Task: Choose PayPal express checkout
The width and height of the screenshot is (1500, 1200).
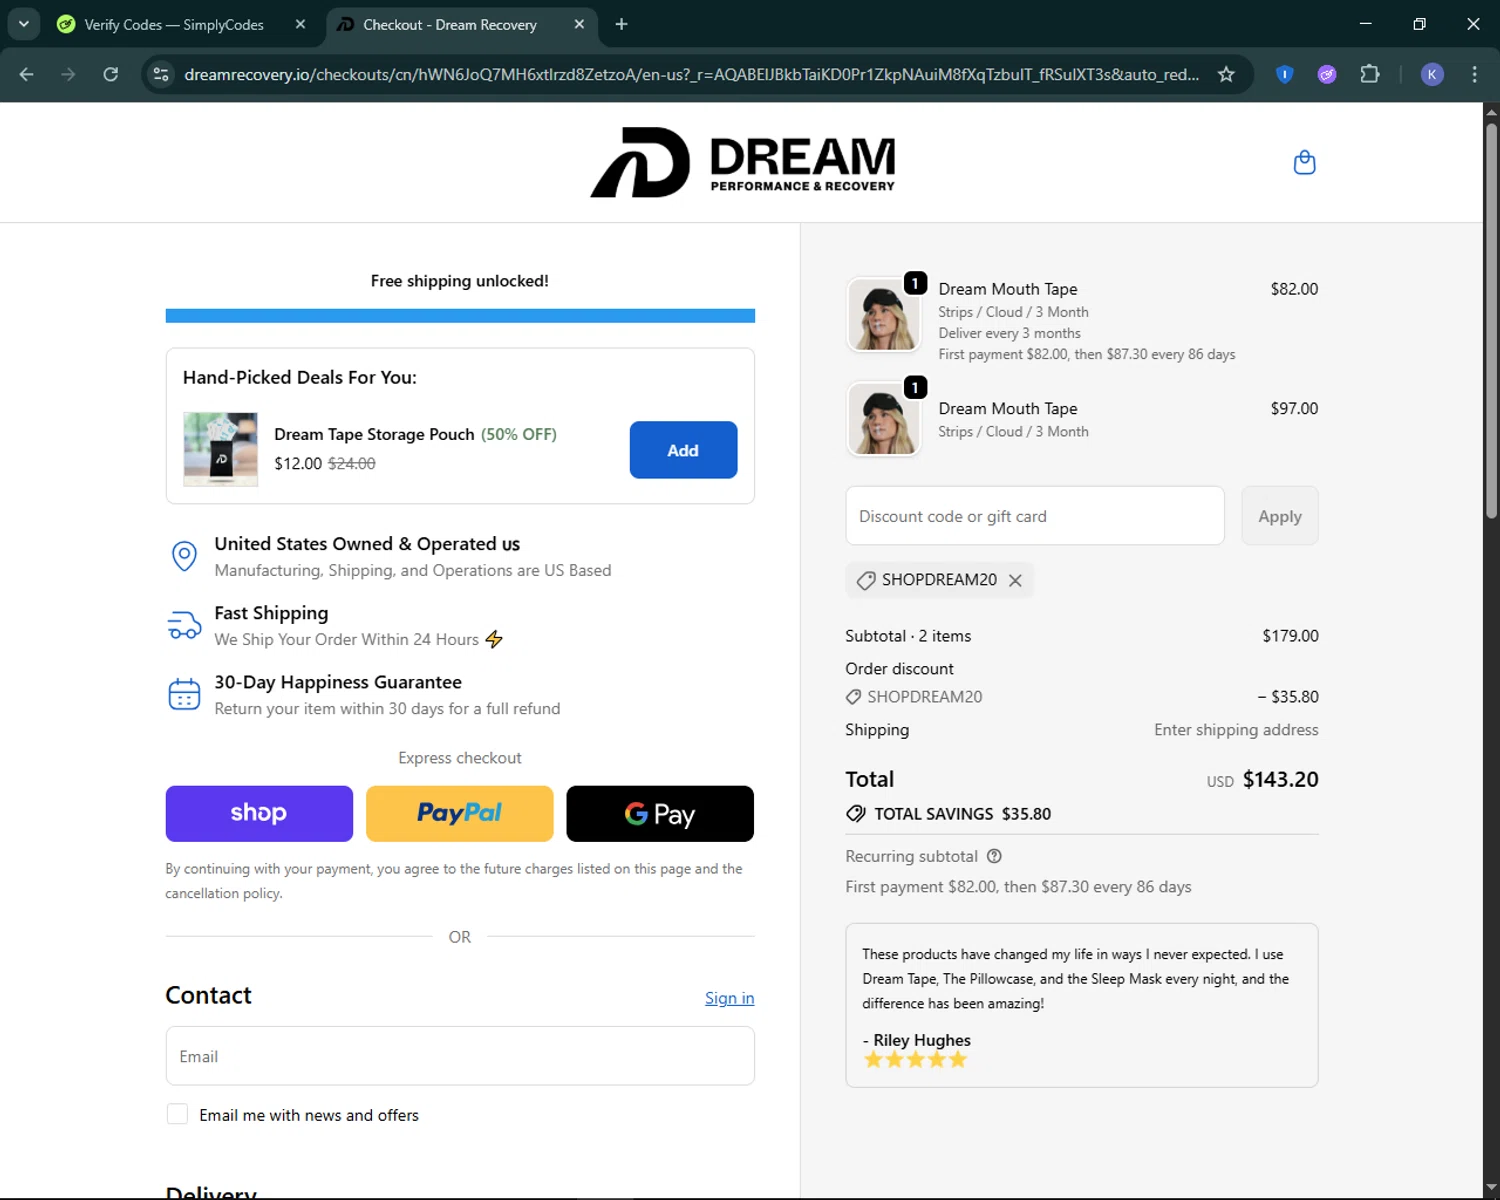Action: click(459, 813)
